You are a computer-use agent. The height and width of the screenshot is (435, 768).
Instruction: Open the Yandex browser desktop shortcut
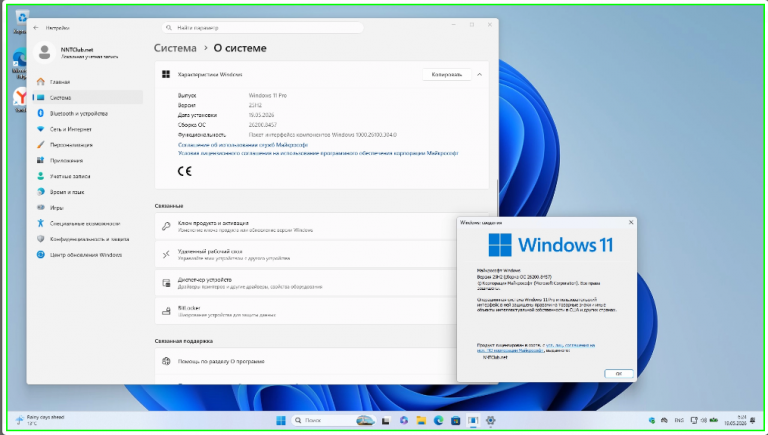click(x=21, y=100)
